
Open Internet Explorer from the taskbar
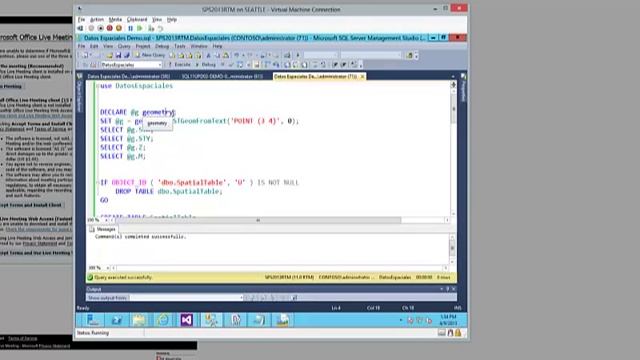click(x=163, y=320)
